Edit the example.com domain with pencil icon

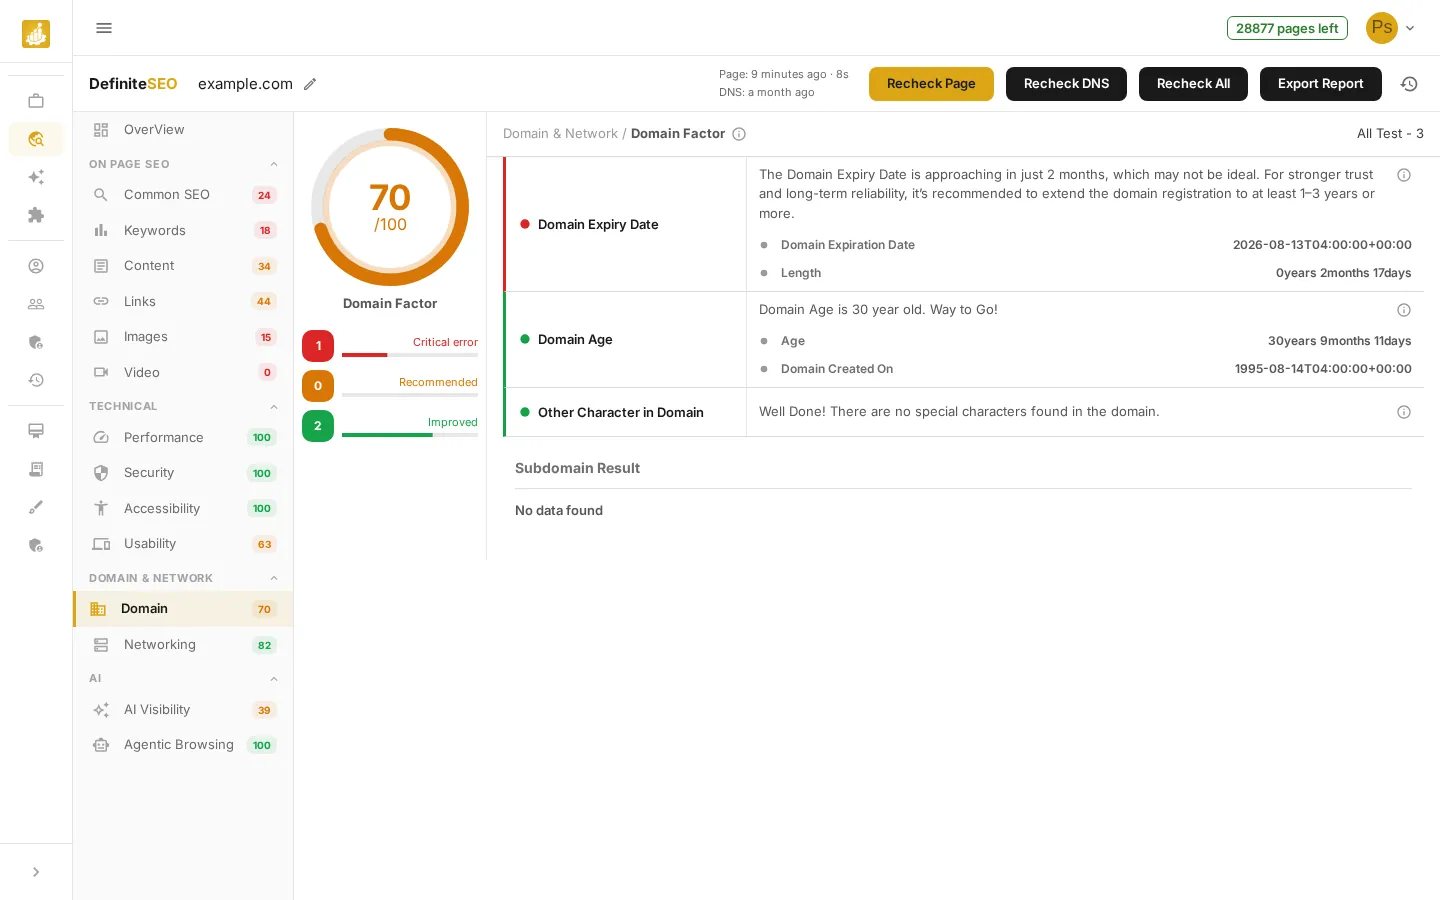(310, 84)
